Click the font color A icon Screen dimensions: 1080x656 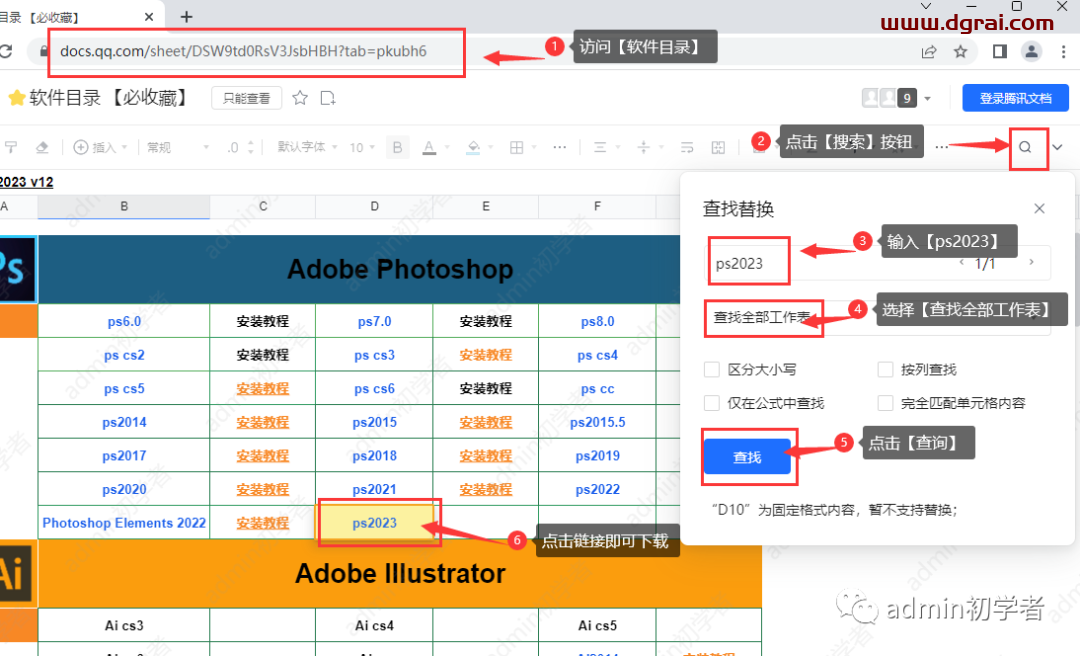429,147
